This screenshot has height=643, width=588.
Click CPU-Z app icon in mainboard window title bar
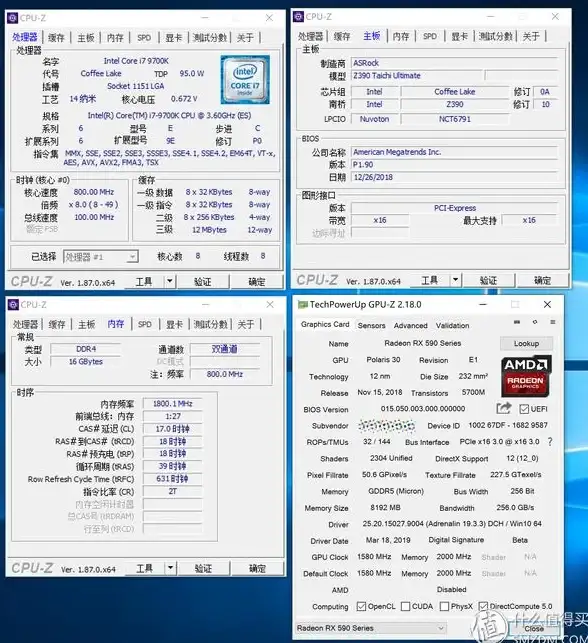click(299, 17)
